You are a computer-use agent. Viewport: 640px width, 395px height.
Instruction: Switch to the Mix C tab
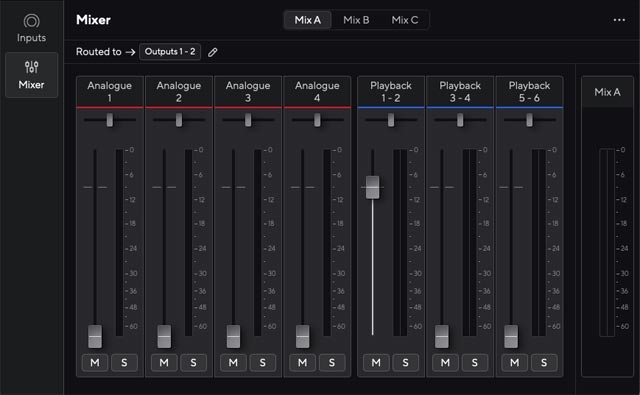404,20
